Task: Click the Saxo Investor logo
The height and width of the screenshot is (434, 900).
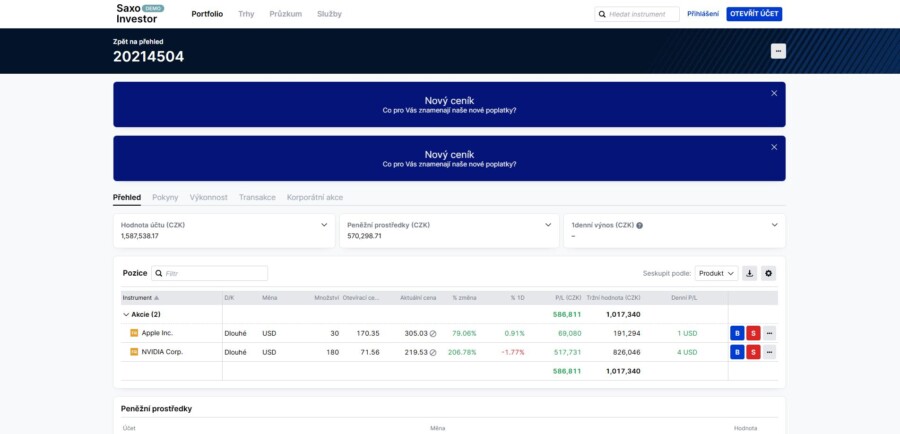Action: tap(139, 14)
